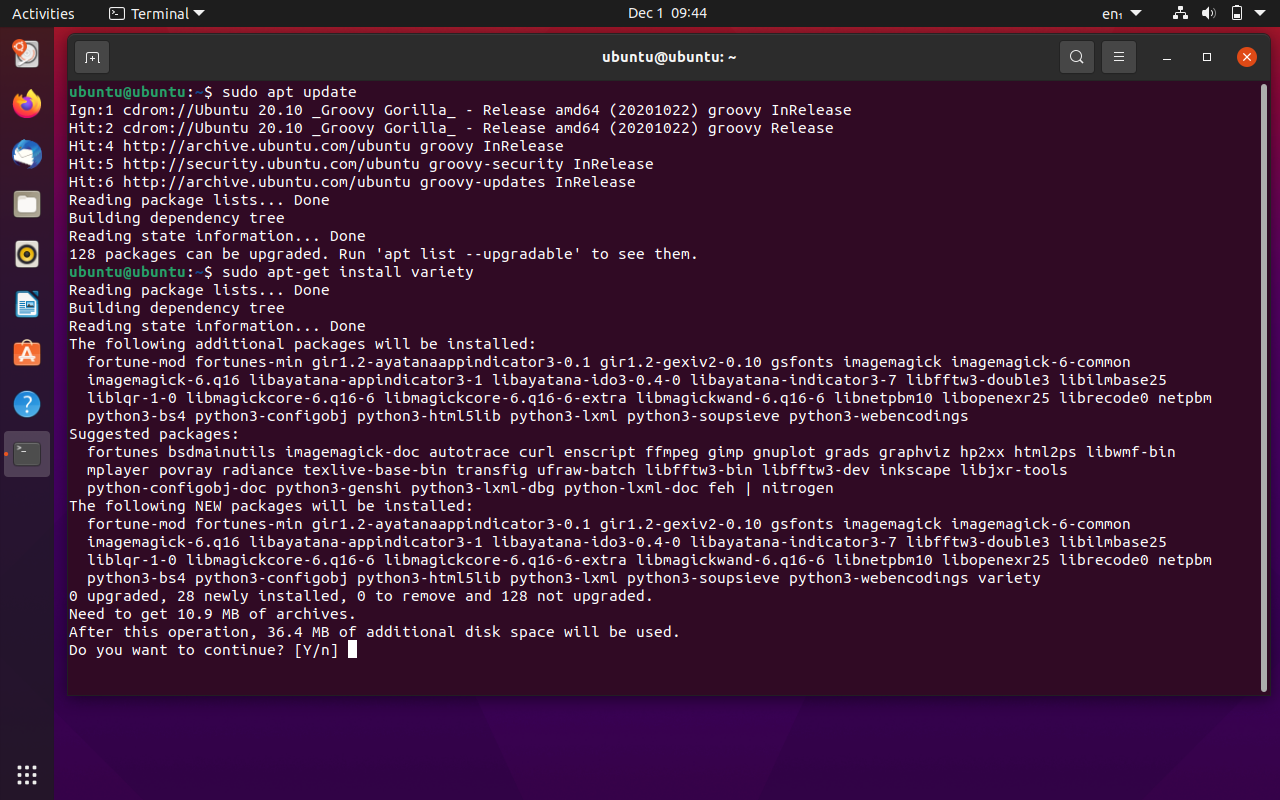Click the blinking cursor block after [Y/n]
Screen dimensions: 1280x800
click(x=352, y=650)
